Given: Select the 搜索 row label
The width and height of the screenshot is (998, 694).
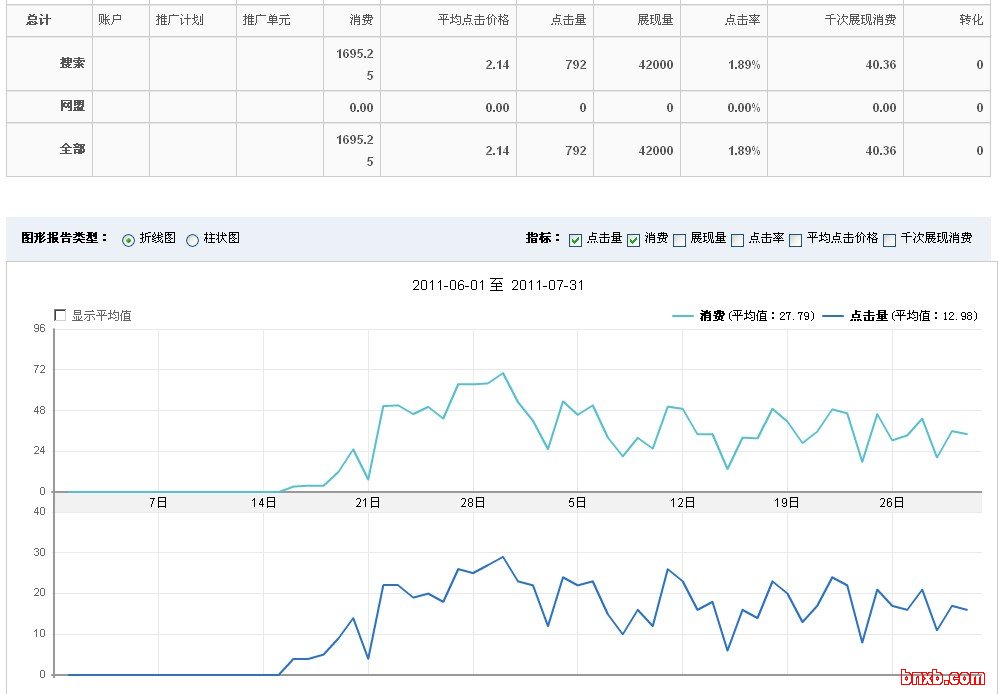Looking at the screenshot, I should pos(72,63).
